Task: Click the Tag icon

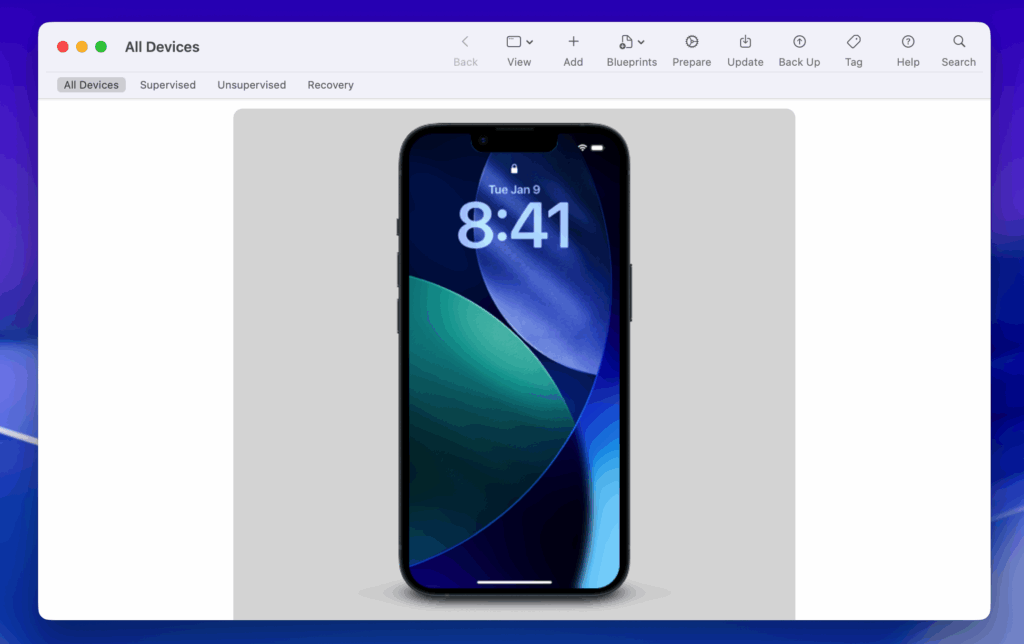Action: coord(853,42)
